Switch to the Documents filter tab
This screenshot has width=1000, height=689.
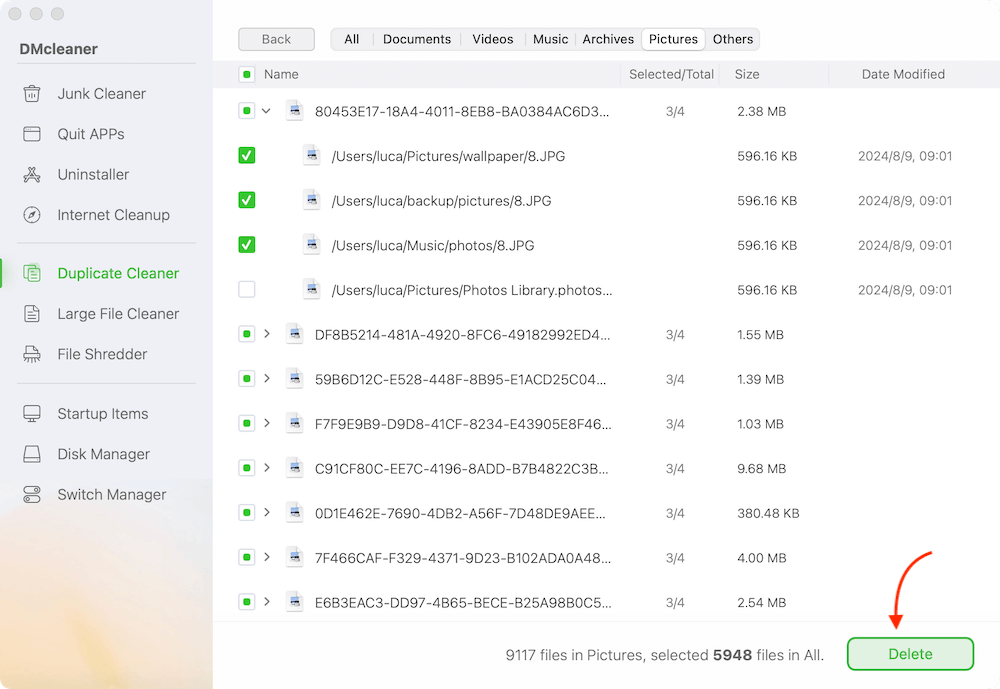click(417, 39)
